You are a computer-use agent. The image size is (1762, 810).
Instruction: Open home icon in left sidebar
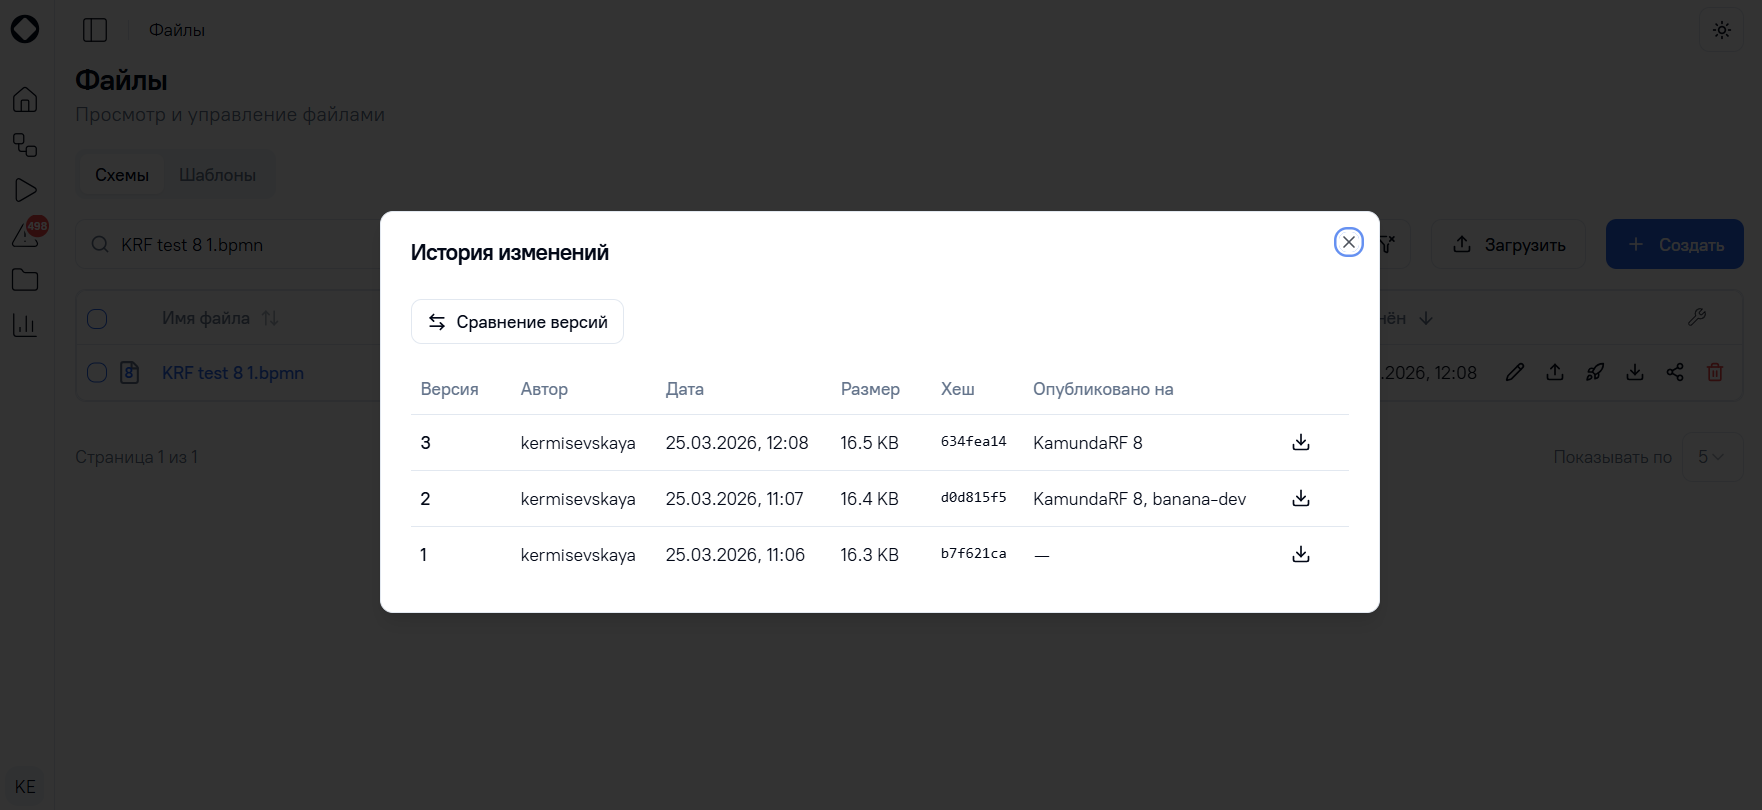[x=25, y=99]
